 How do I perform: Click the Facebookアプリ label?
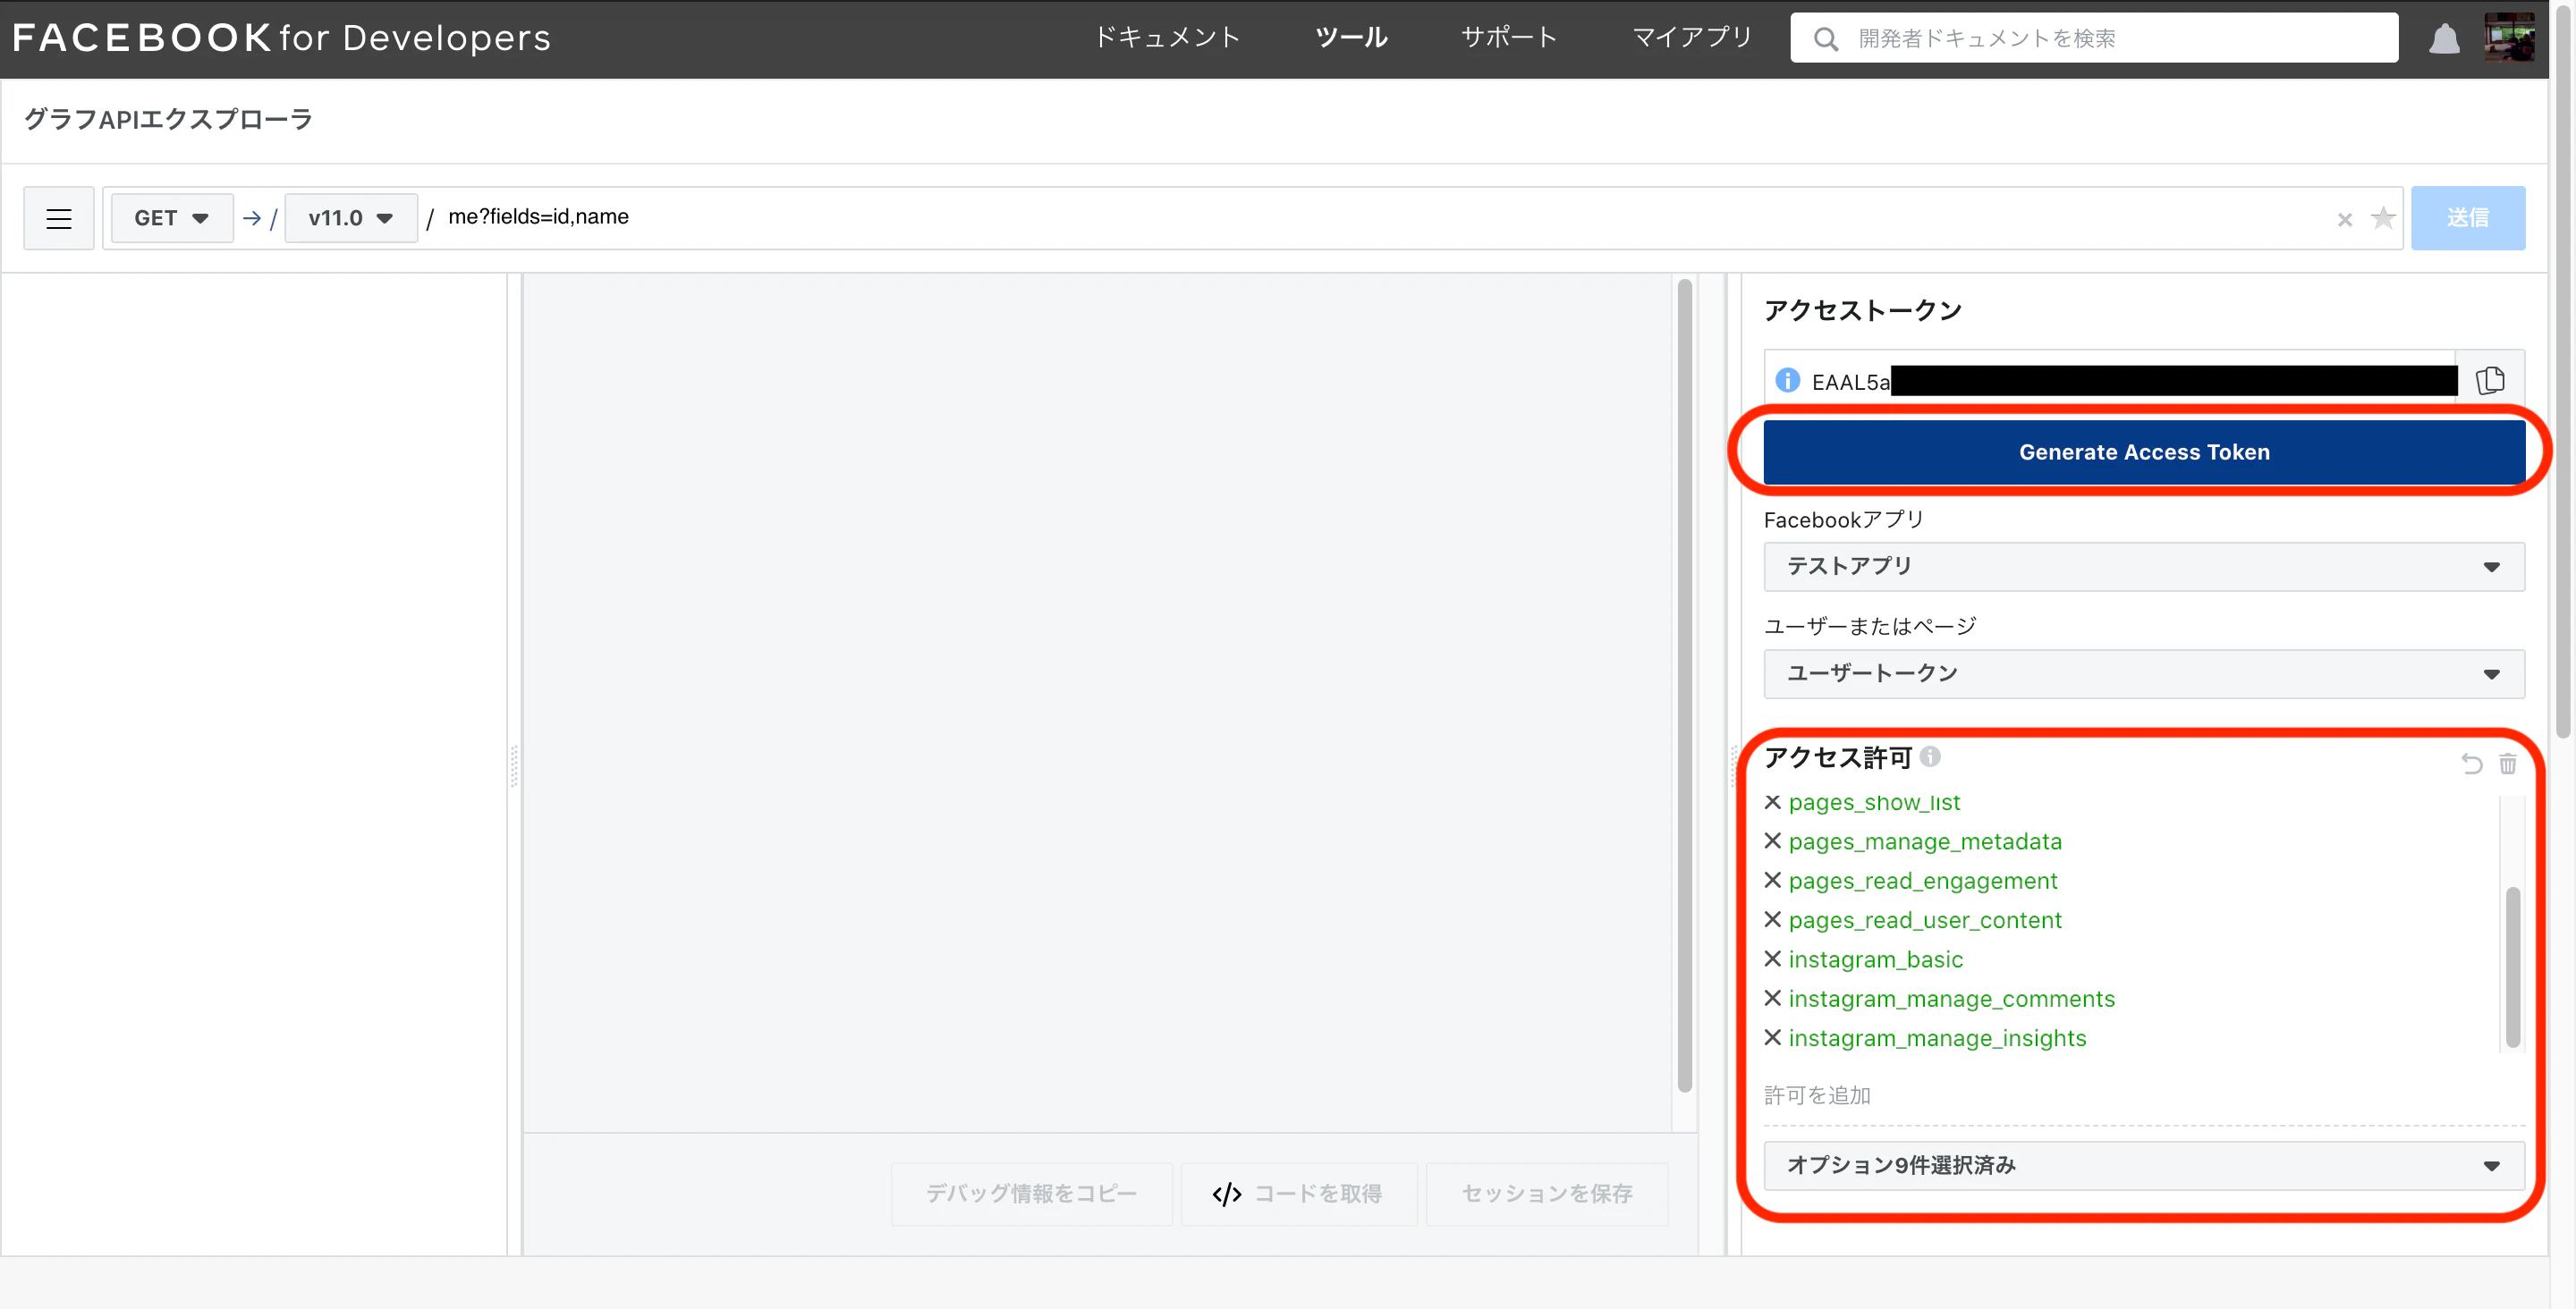(1844, 519)
